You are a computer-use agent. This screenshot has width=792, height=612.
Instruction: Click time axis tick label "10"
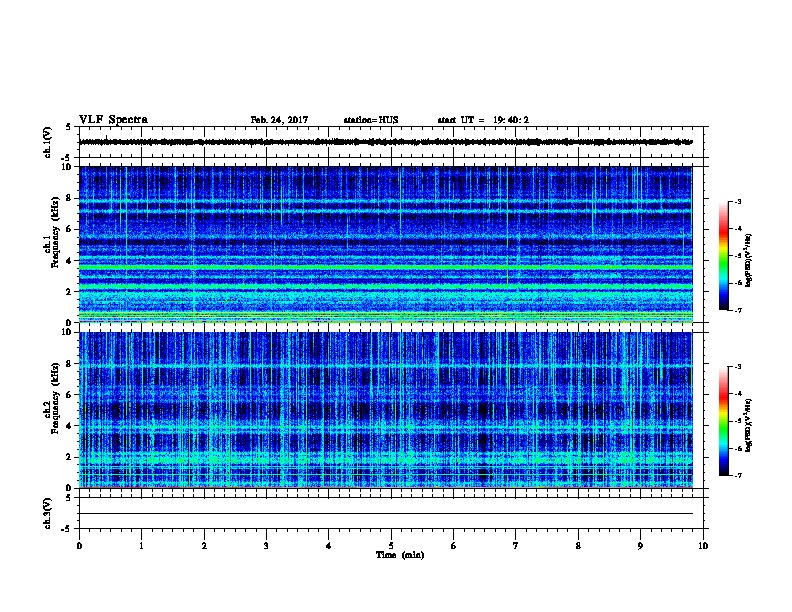click(703, 546)
